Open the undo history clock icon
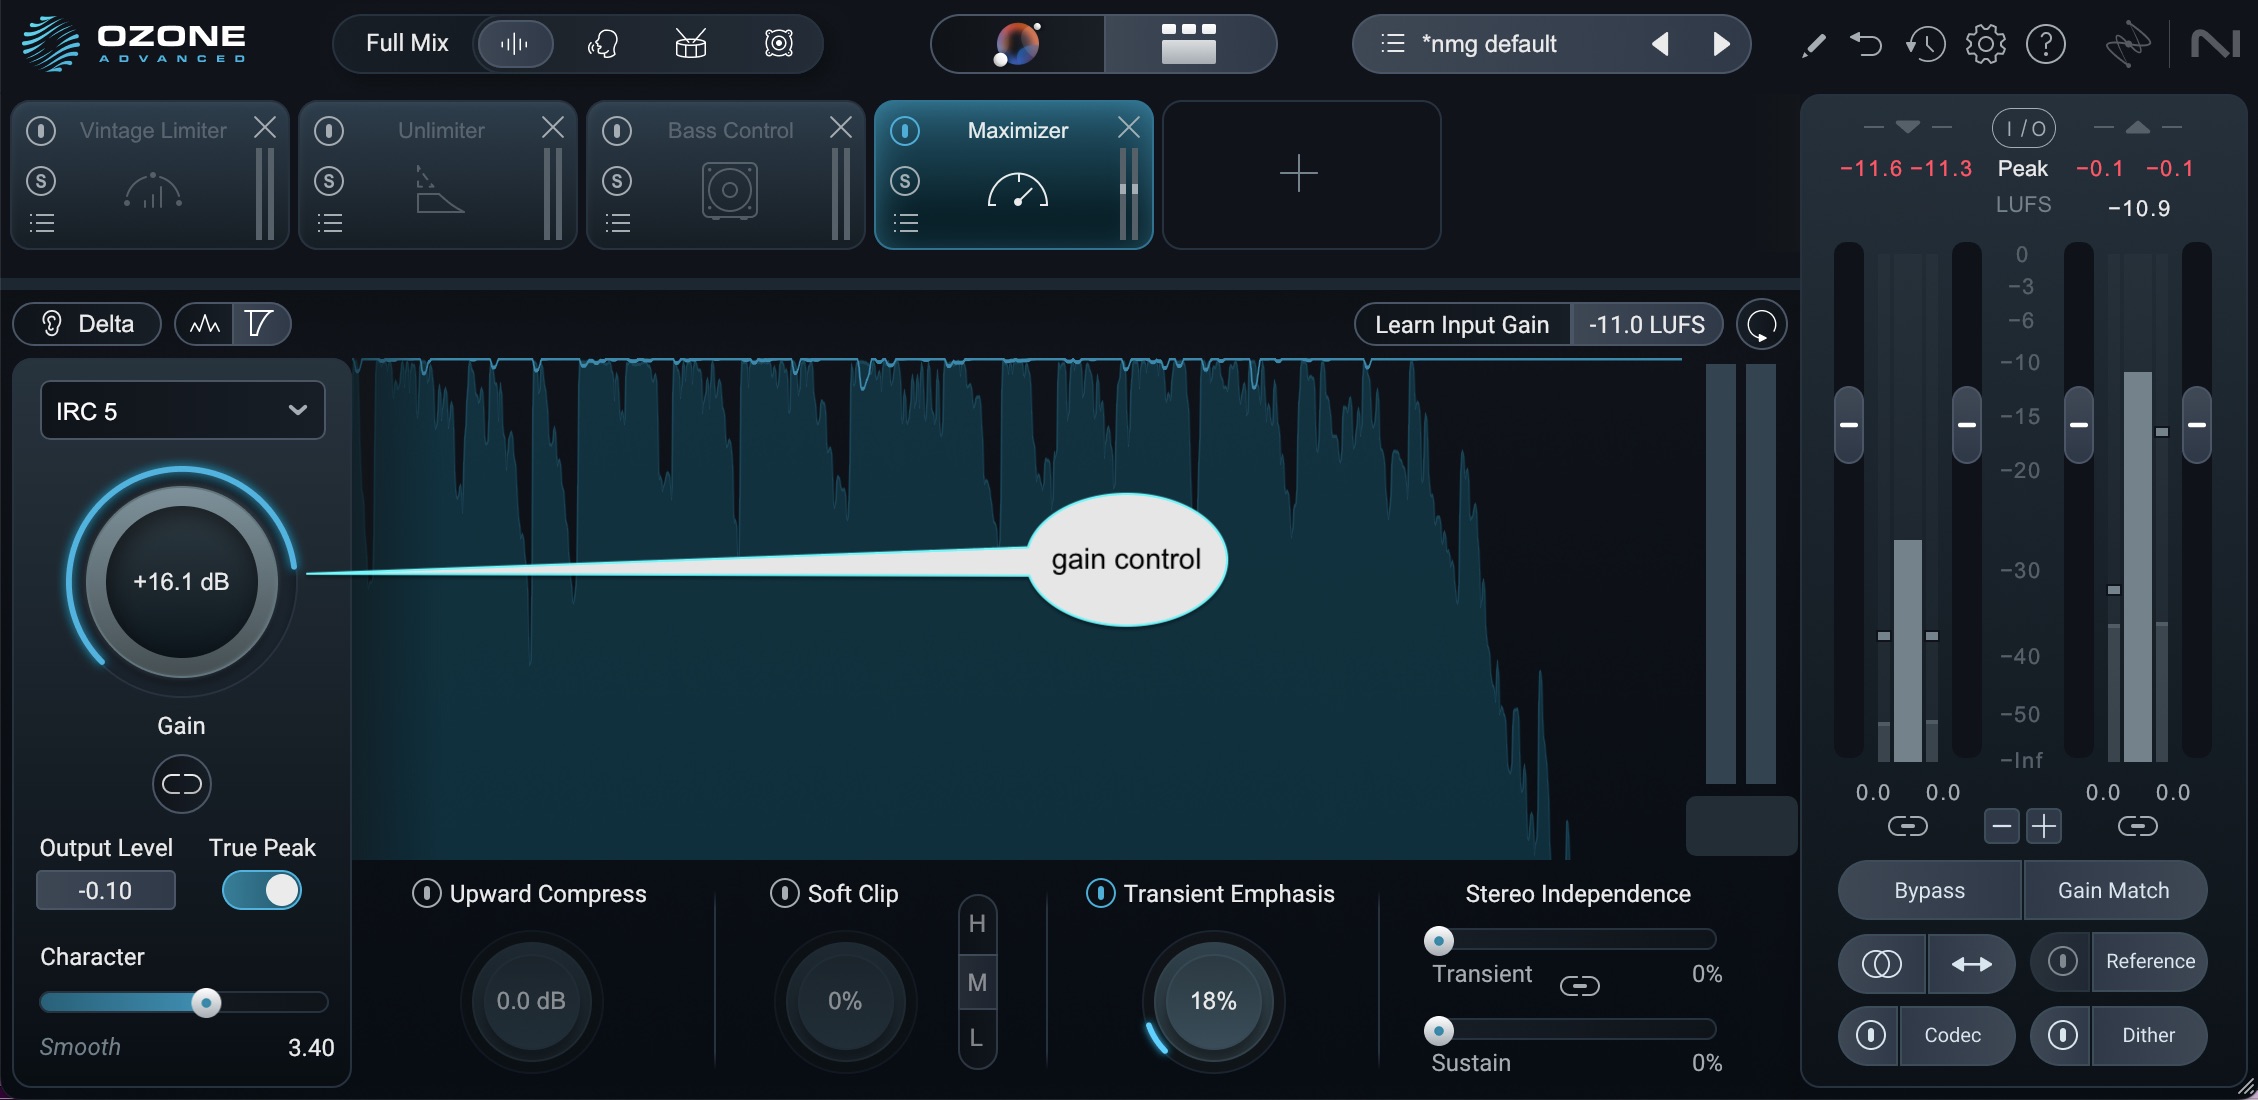The width and height of the screenshot is (2258, 1100). [x=1925, y=44]
